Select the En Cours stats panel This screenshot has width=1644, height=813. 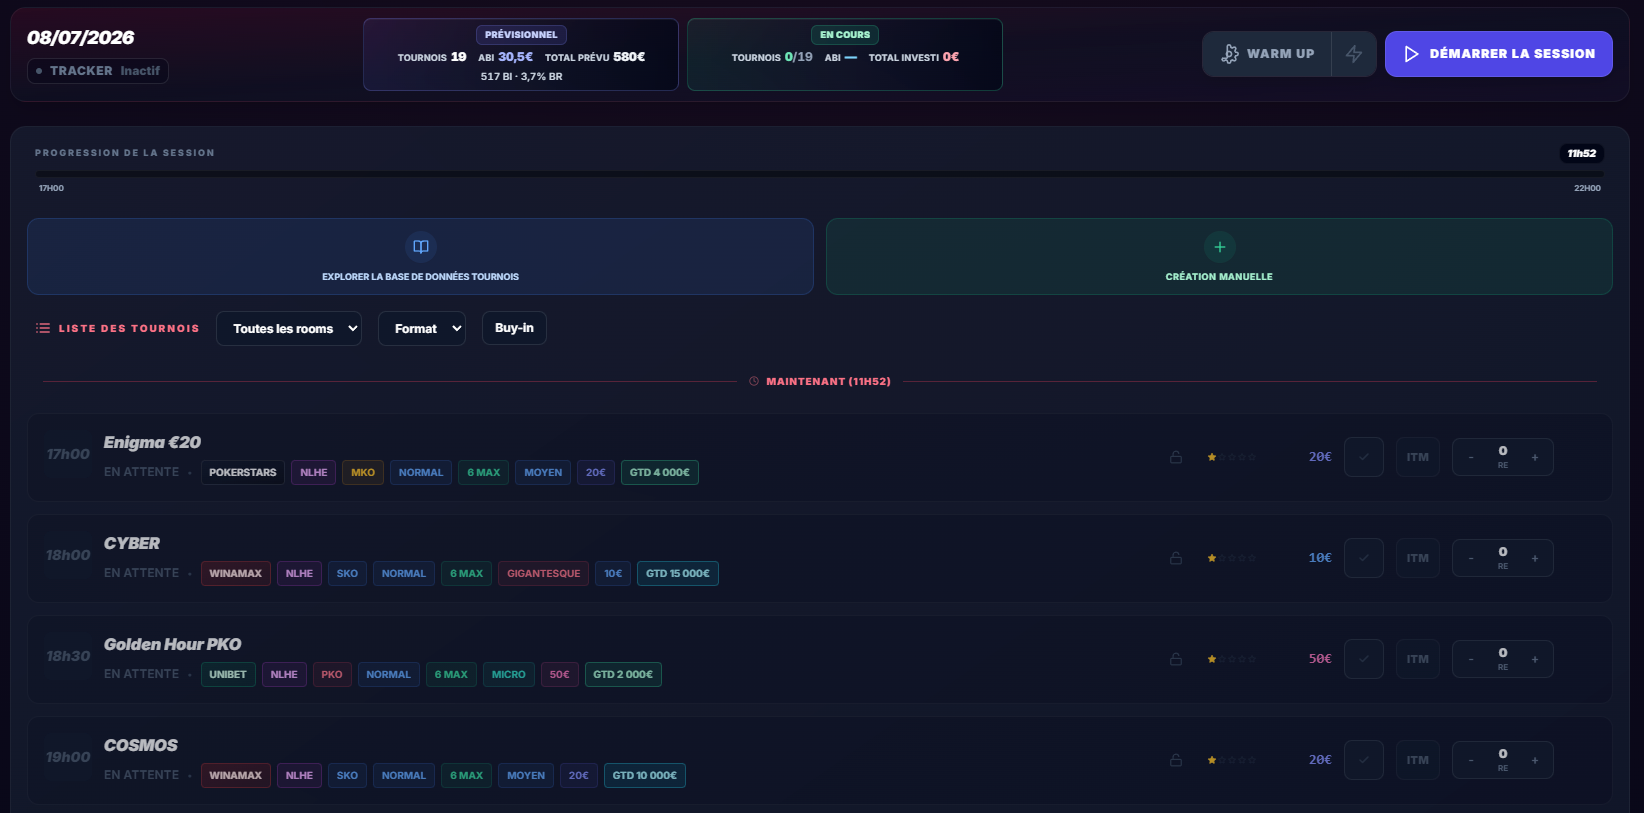pos(845,55)
